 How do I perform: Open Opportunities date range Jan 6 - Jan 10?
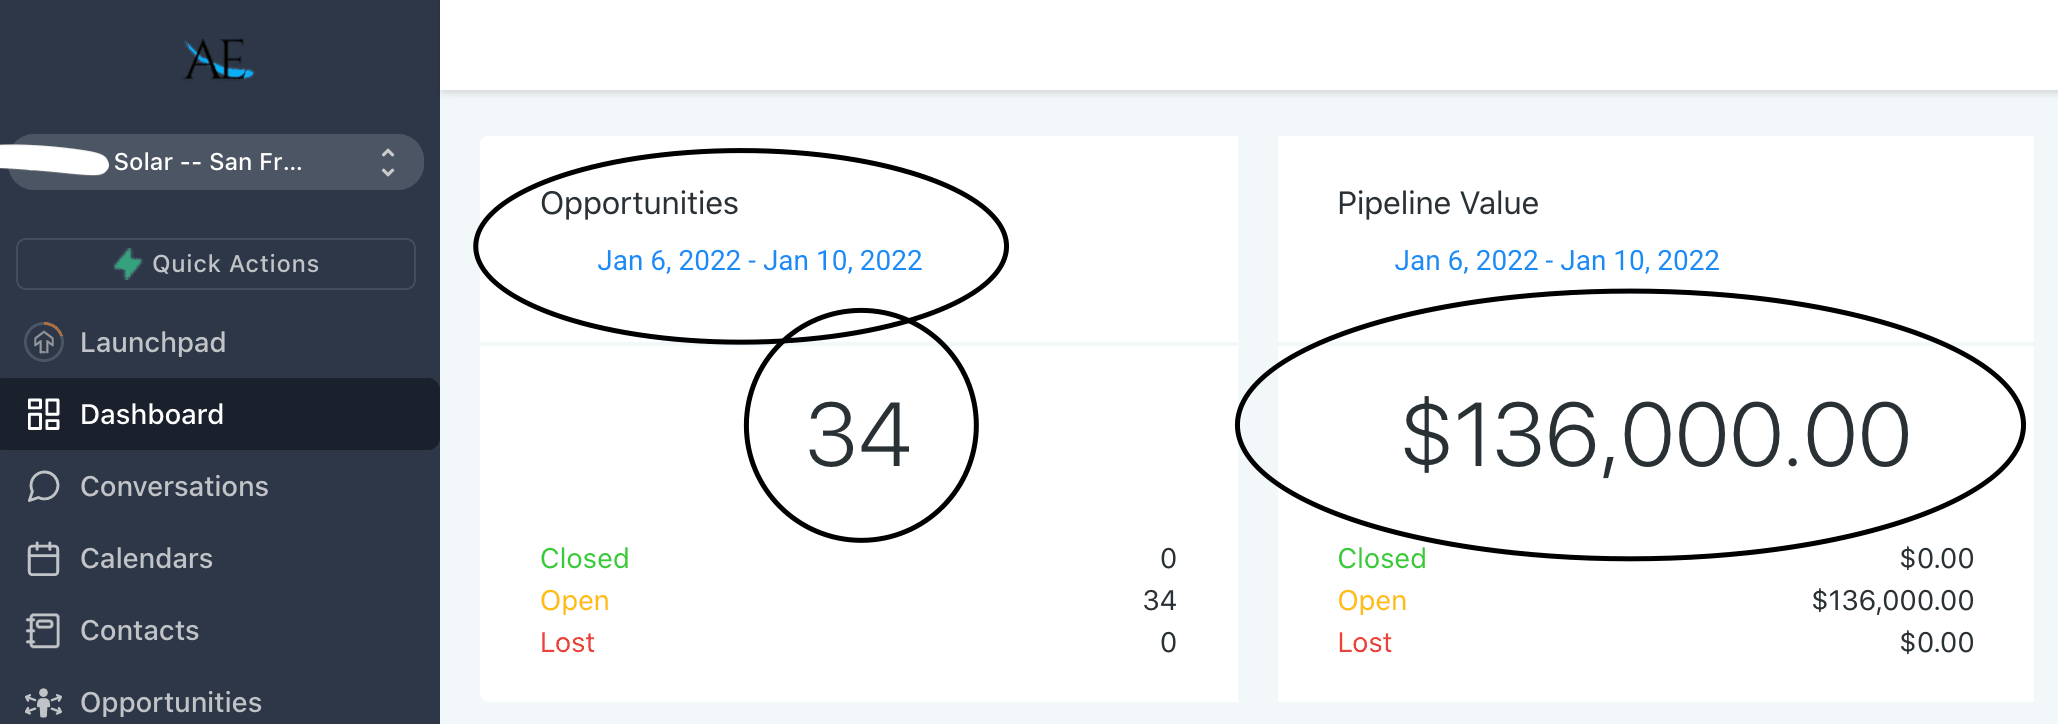click(759, 261)
